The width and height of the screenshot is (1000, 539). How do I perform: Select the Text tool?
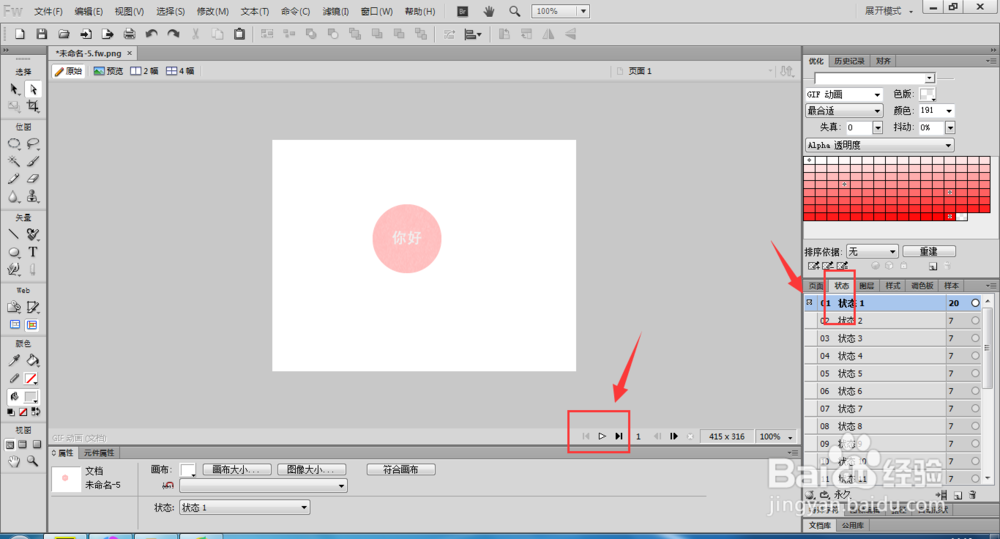[33, 252]
